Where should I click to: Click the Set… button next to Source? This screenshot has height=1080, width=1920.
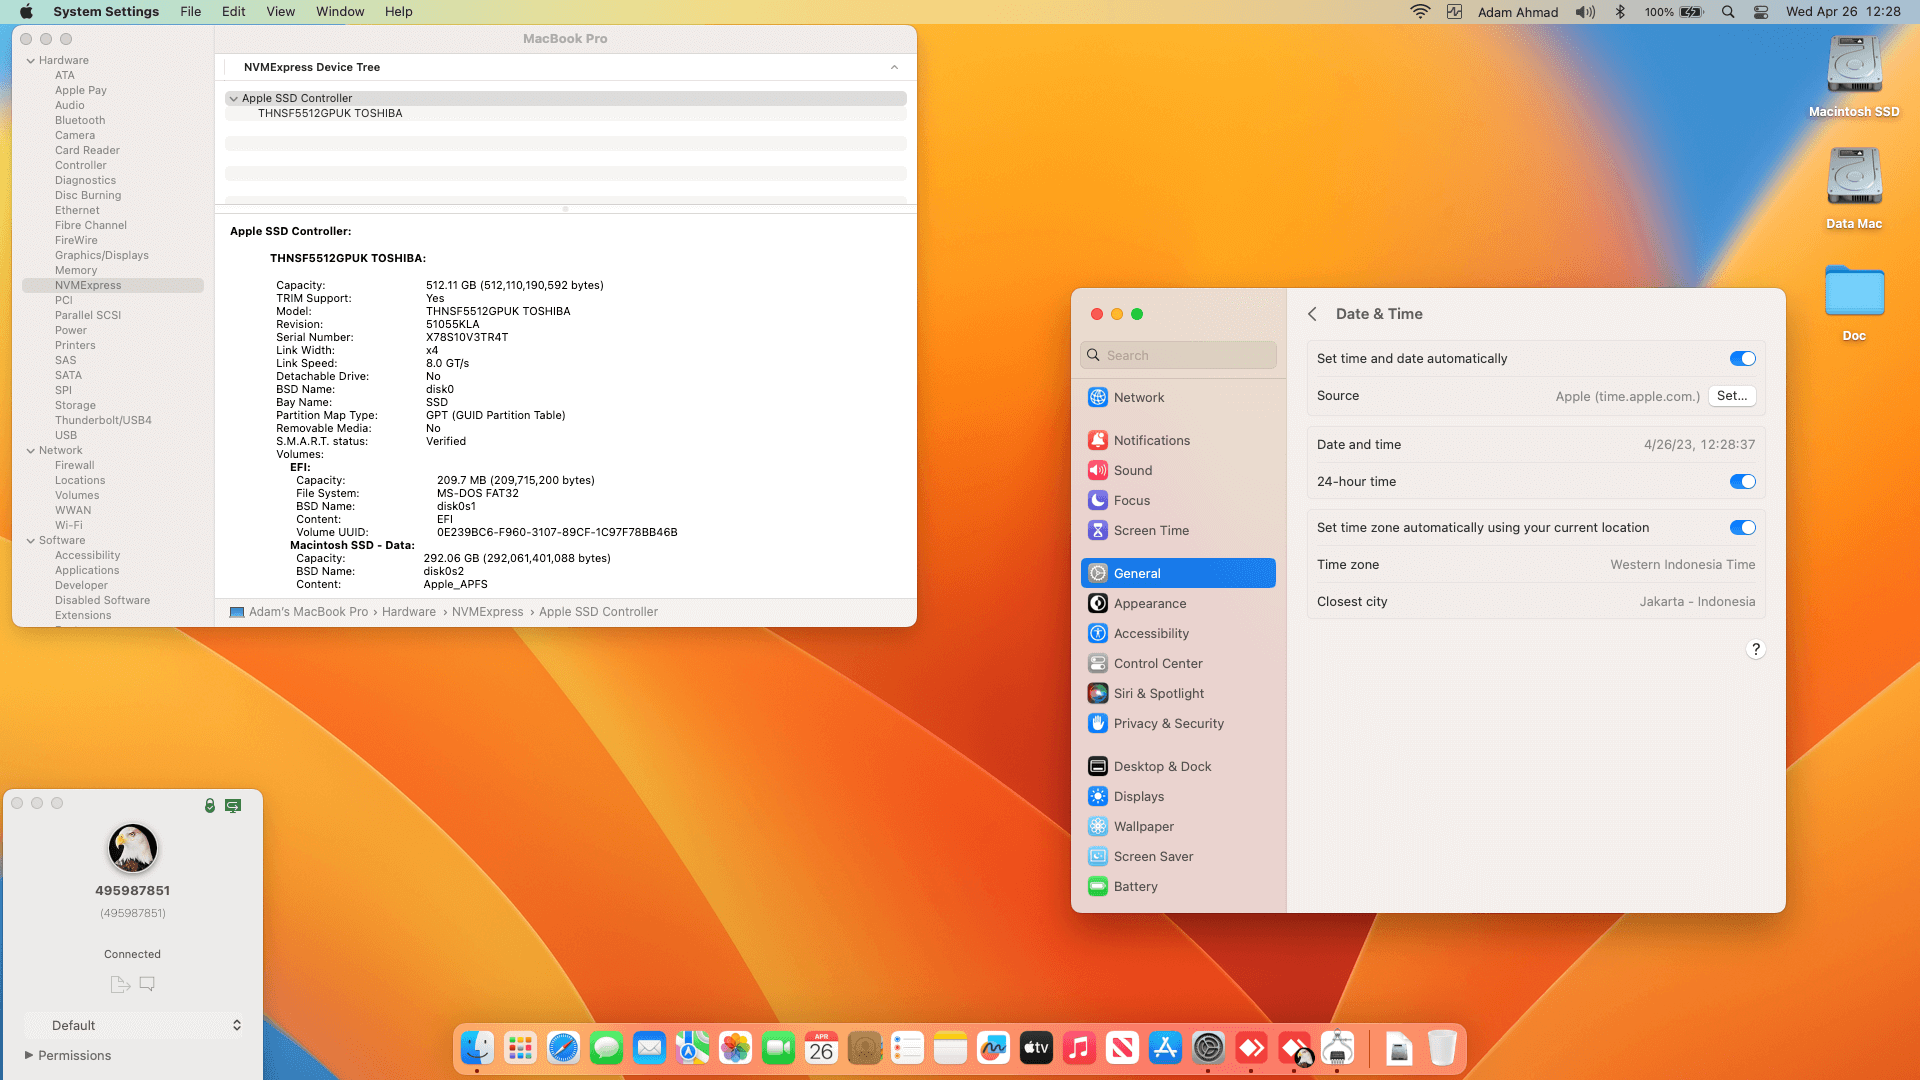[x=1732, y=396]
